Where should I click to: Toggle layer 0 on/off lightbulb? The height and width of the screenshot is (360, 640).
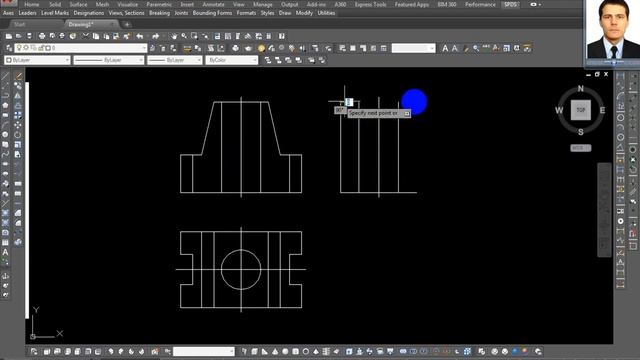(x=19, y=48)
